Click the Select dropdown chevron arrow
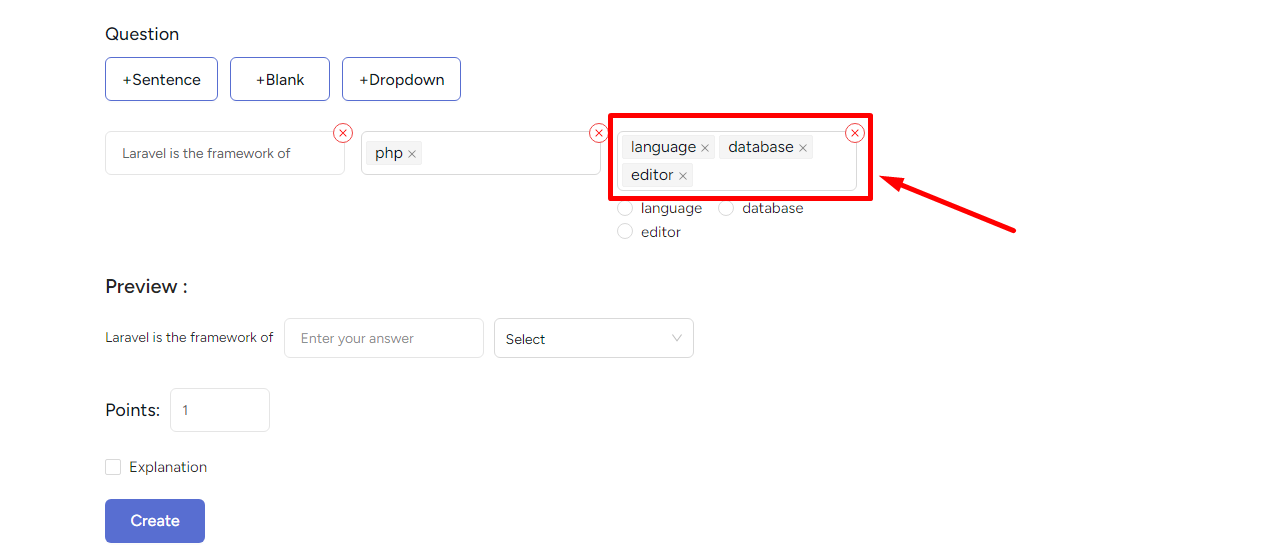This screenshot has width=1263, height=556. [x=677, y=338]
